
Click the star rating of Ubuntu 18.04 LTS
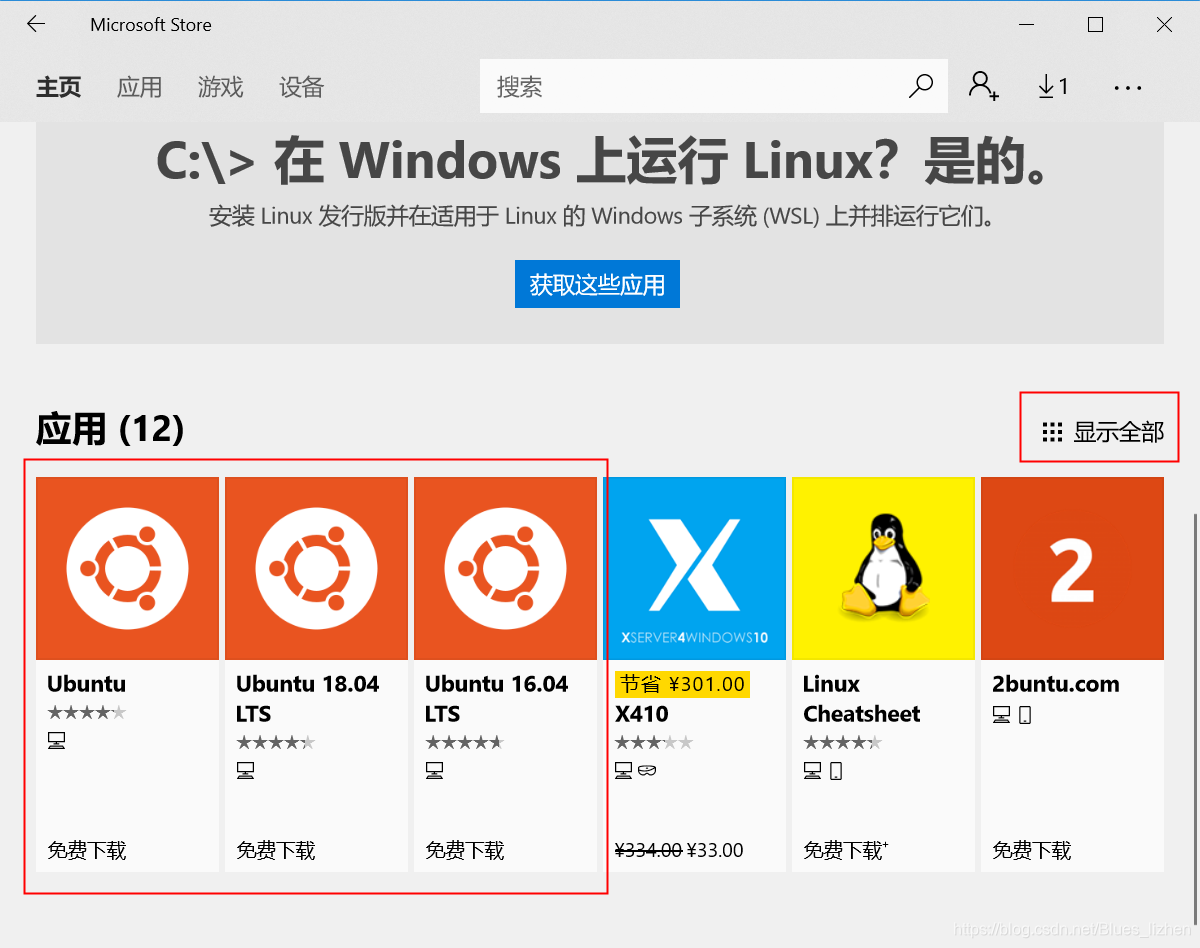tap(276, 743)
